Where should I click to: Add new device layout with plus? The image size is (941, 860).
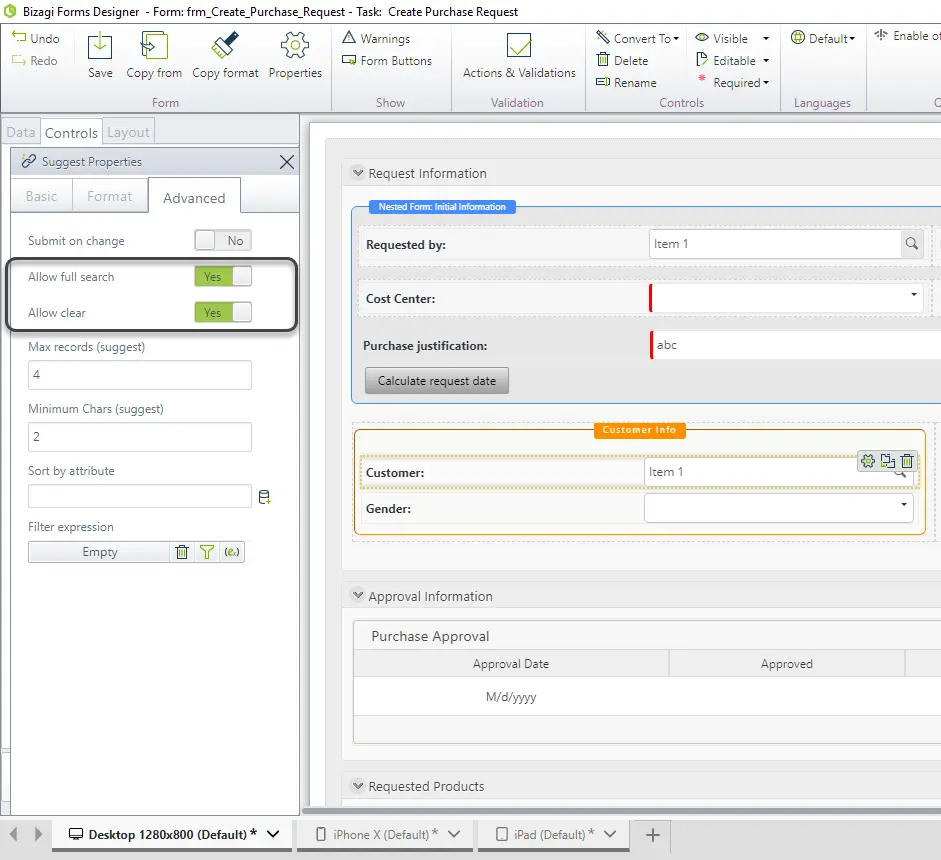click(652, 835)
